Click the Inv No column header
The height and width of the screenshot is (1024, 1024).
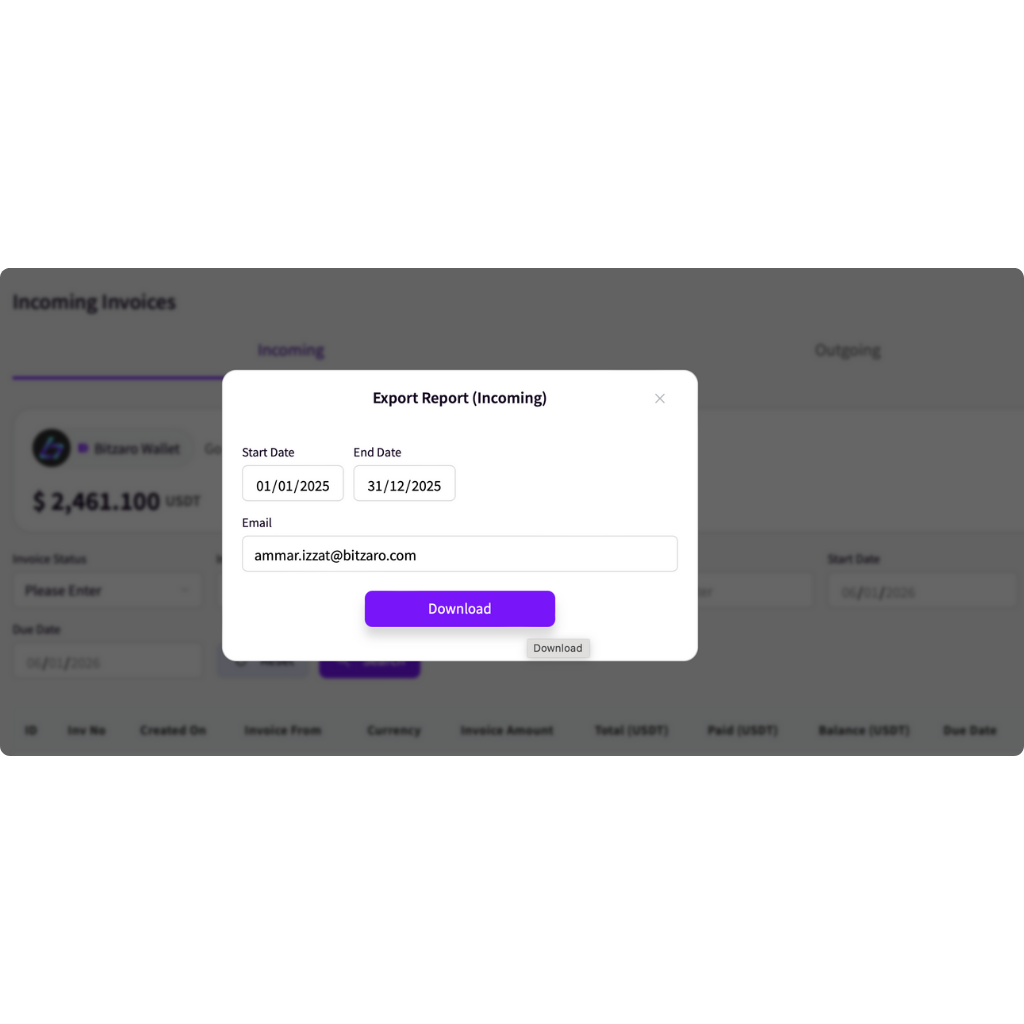tap(87, 730)
